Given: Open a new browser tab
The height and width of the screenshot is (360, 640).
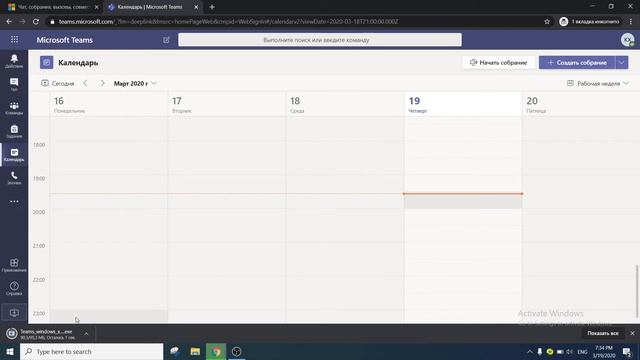Looking at the screenshot, I should pyautogui.click(x=211, y=7).
